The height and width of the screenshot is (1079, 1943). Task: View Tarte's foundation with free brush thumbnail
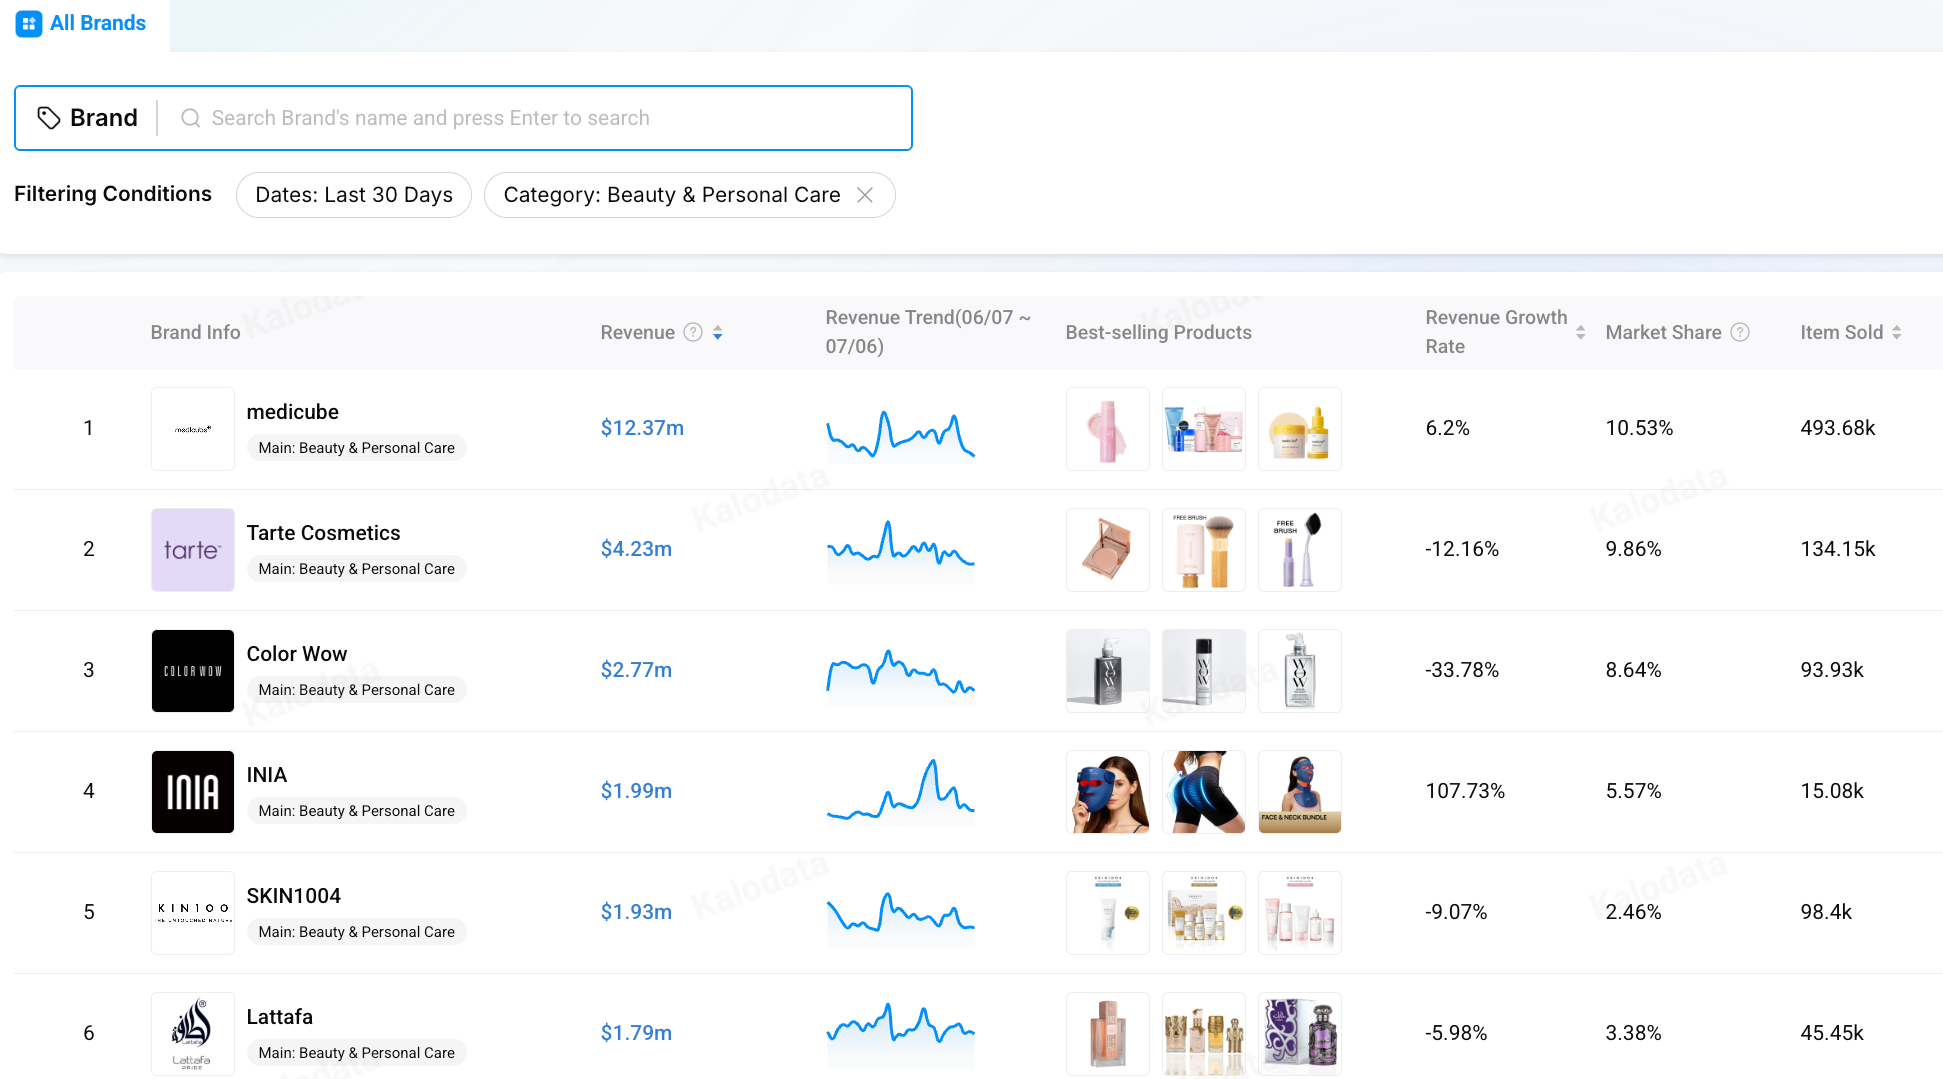click(1204, 550)
